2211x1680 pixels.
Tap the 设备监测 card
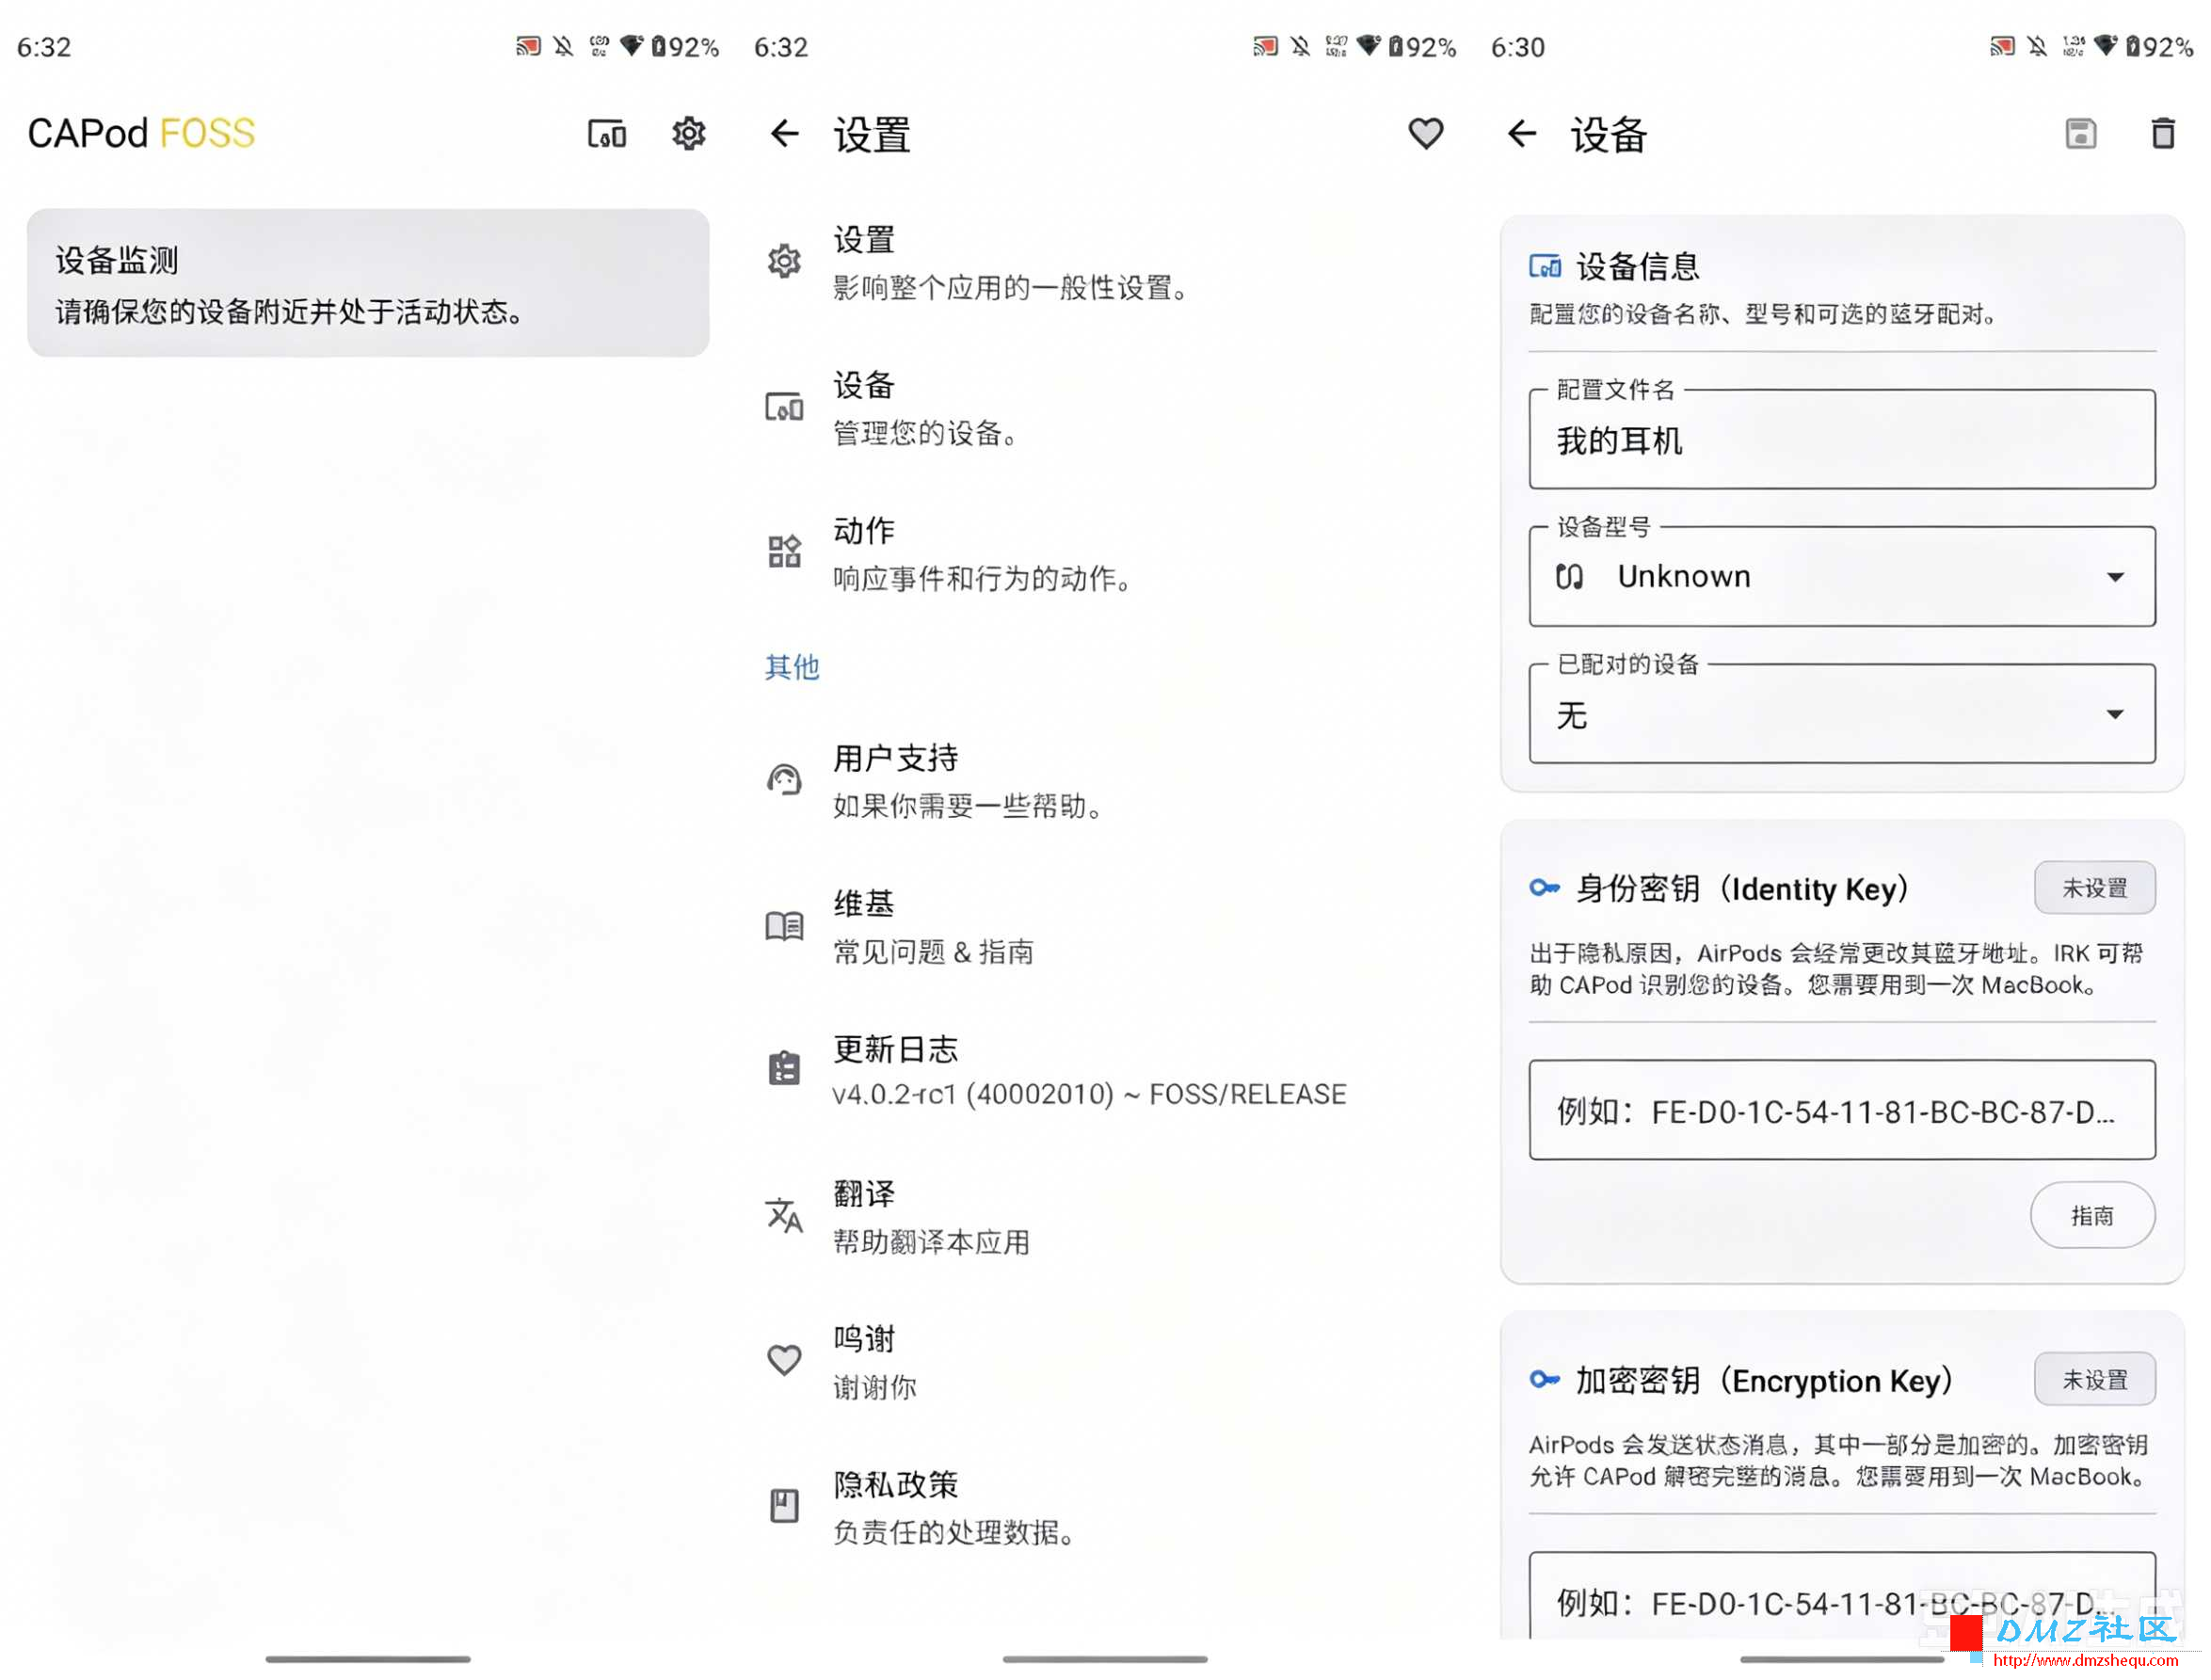click(x=368, y=283)
